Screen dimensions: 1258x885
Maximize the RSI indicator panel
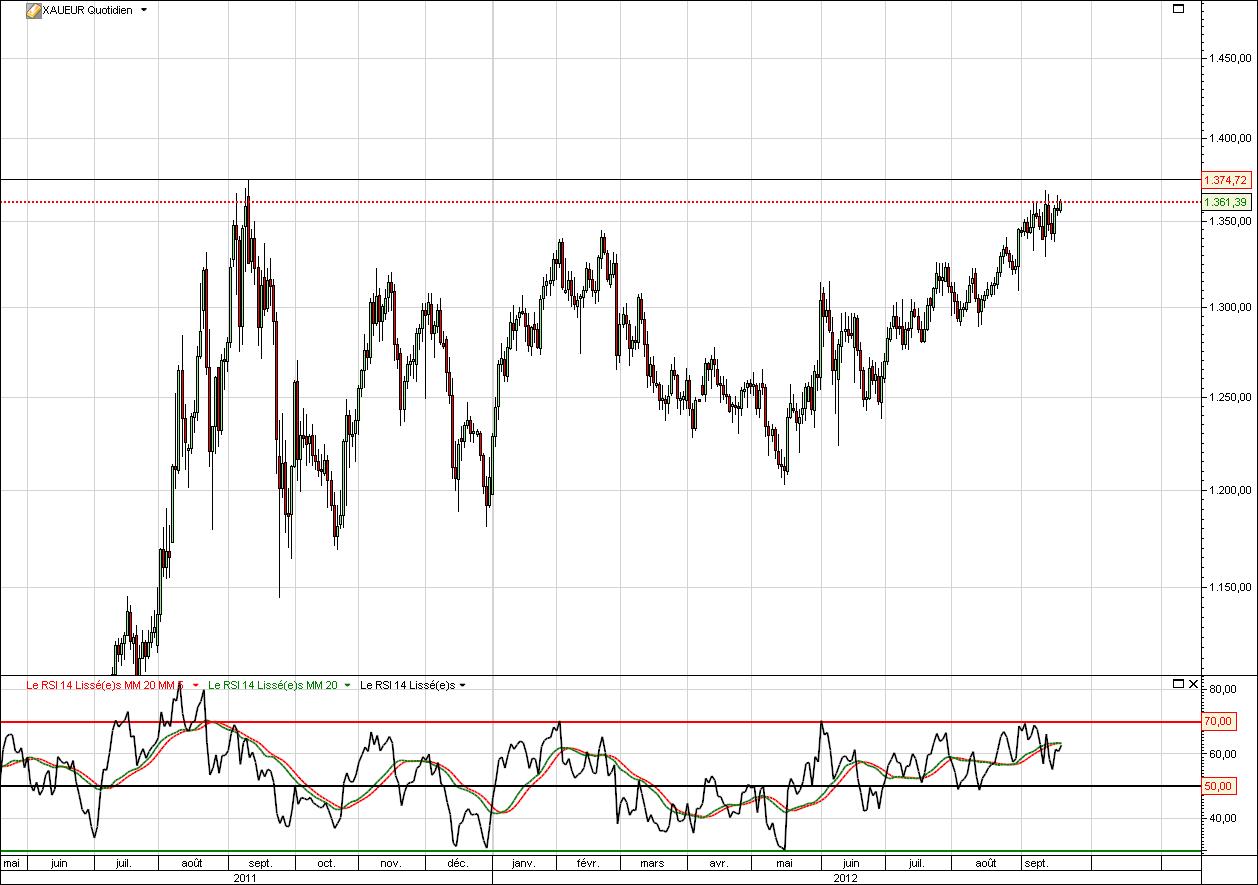pos(1178,684)
